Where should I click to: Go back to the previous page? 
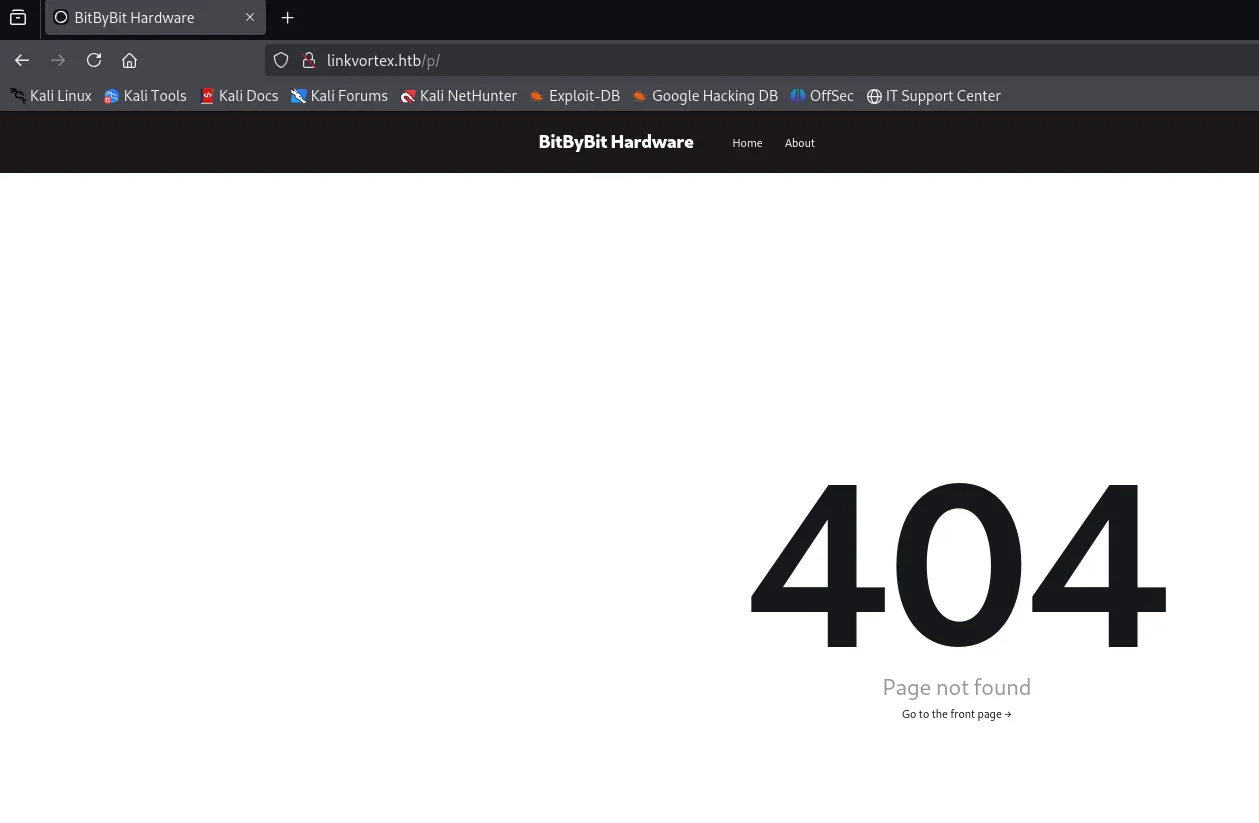[22, 61]
